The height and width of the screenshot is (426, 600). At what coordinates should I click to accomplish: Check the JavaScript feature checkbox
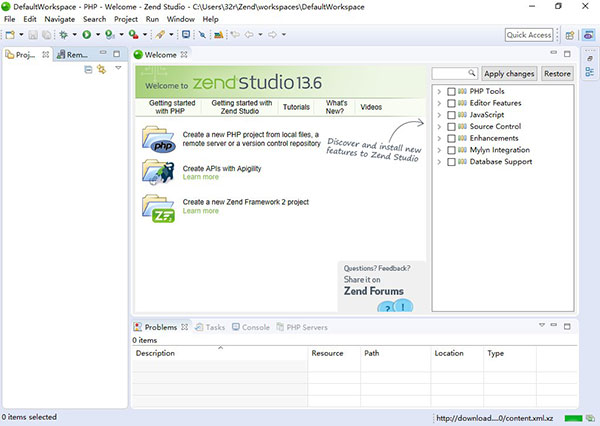[x=452, y=115]
